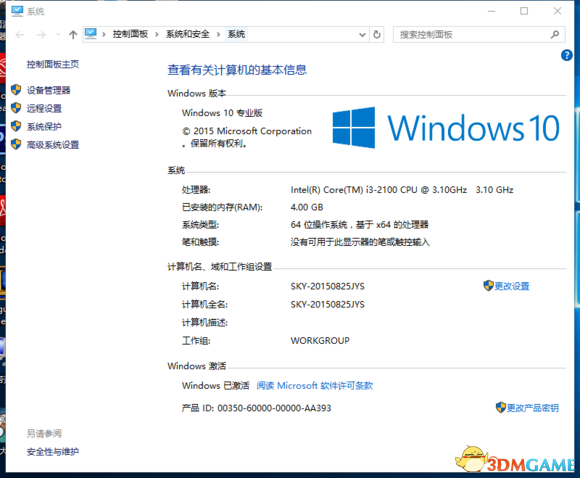
Task: Select the 系统和安全 breadcrumb item
Action: [188, 34]
